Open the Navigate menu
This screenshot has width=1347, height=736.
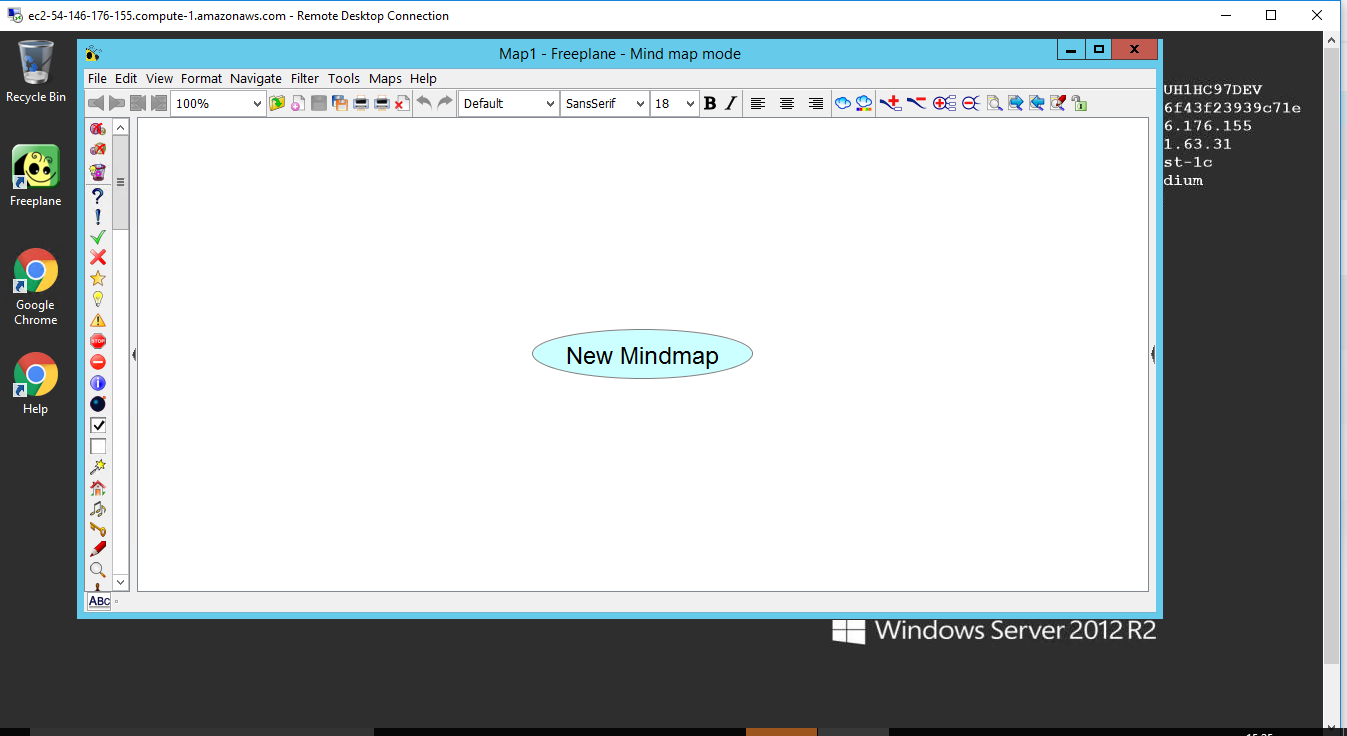click(256, 78)
